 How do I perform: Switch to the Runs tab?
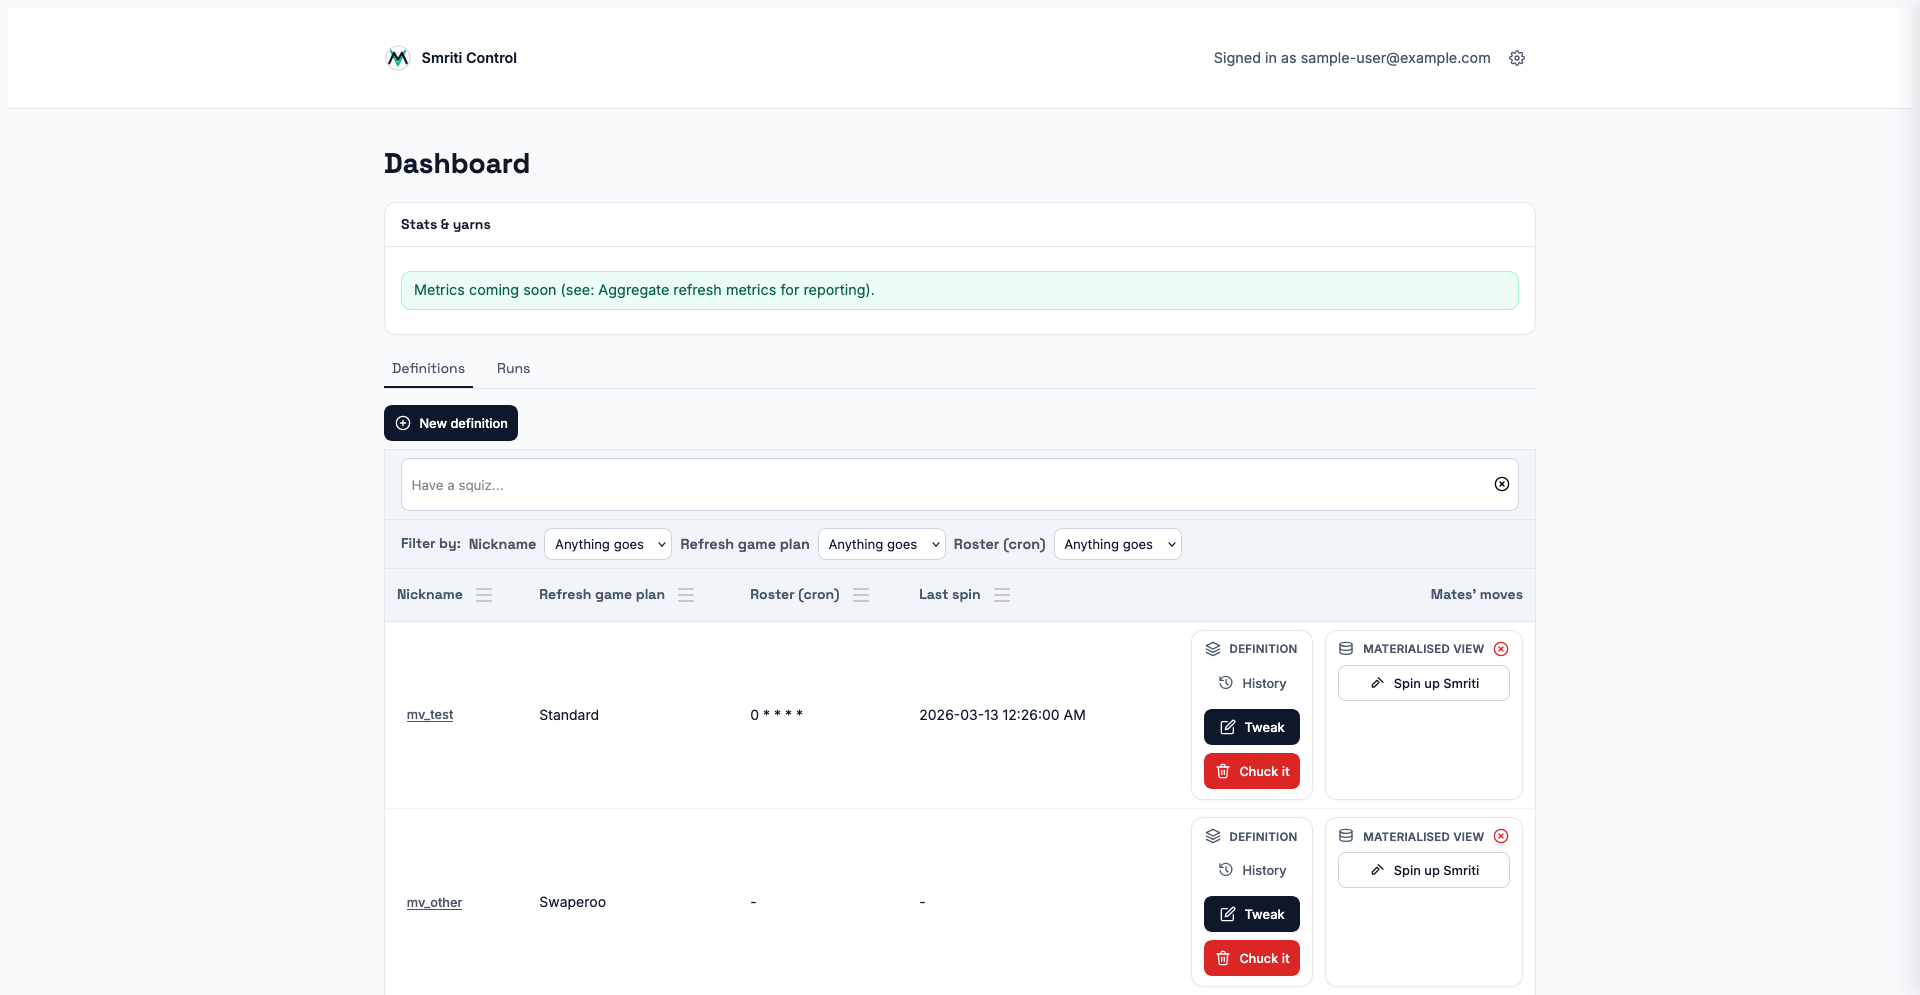513,368
